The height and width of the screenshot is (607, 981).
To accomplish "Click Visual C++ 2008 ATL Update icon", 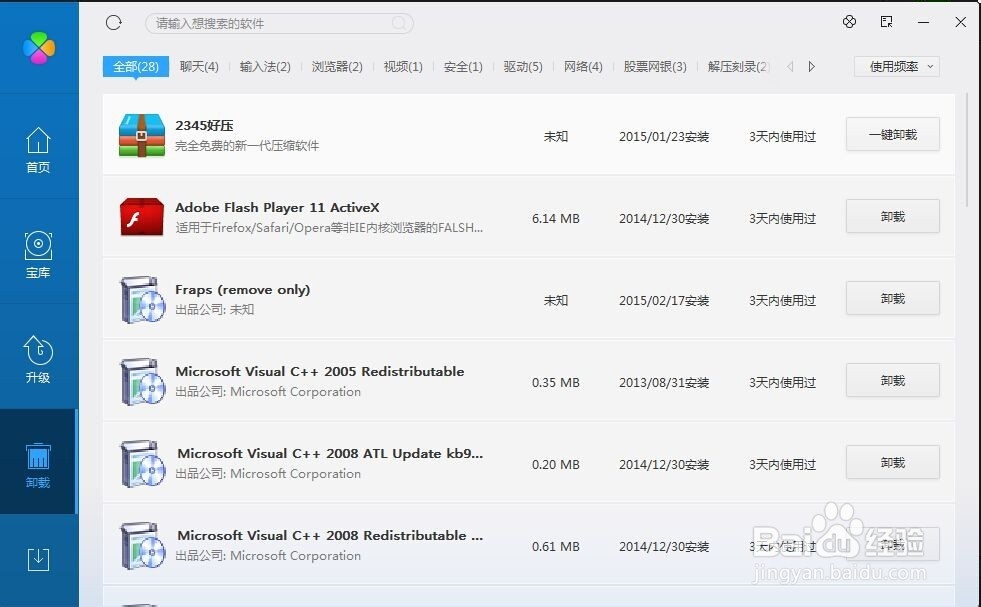I will coord(143,464).
